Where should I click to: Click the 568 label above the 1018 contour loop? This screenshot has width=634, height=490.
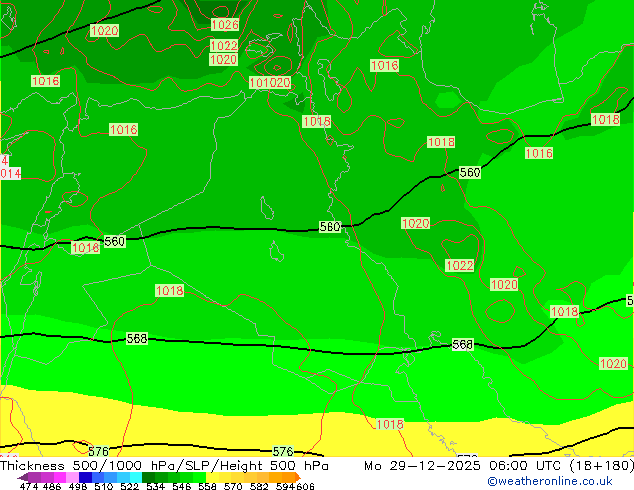point(137,338)
